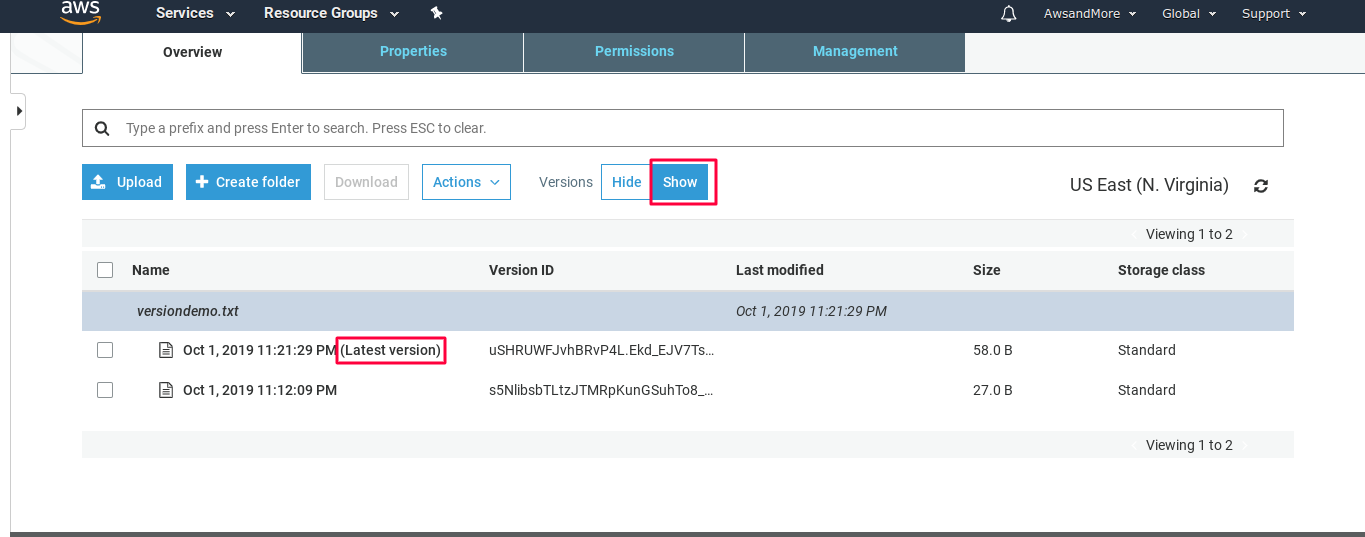This screenshot has height=537, width=1365.
Task: Open the Oct 1, 2019 11:12:09 PM version
Action: [260, 390]
